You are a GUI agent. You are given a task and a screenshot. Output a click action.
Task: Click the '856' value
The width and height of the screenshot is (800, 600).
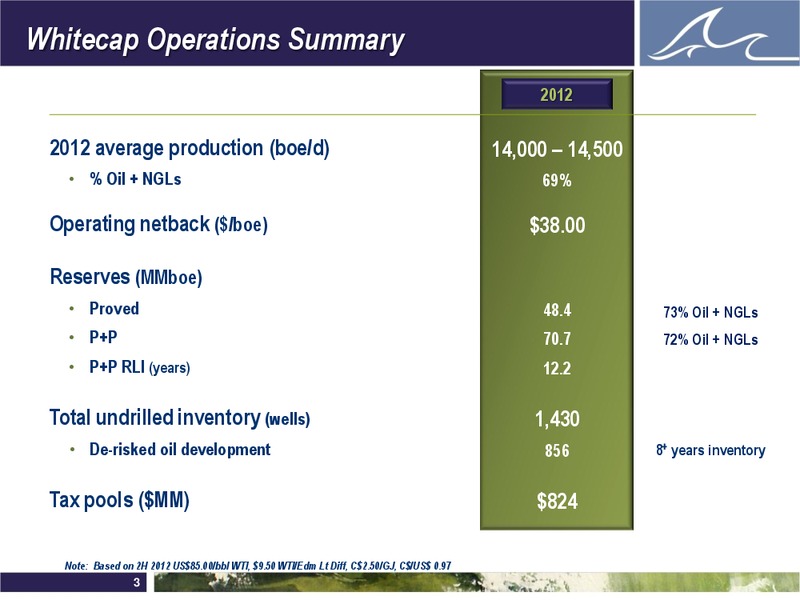click(557, 451)
